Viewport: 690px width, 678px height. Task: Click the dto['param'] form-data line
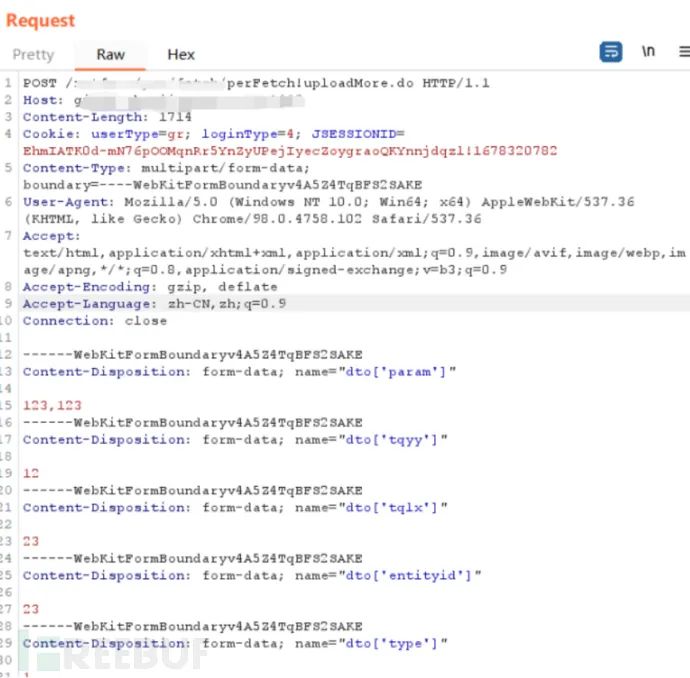coord(240,372)
